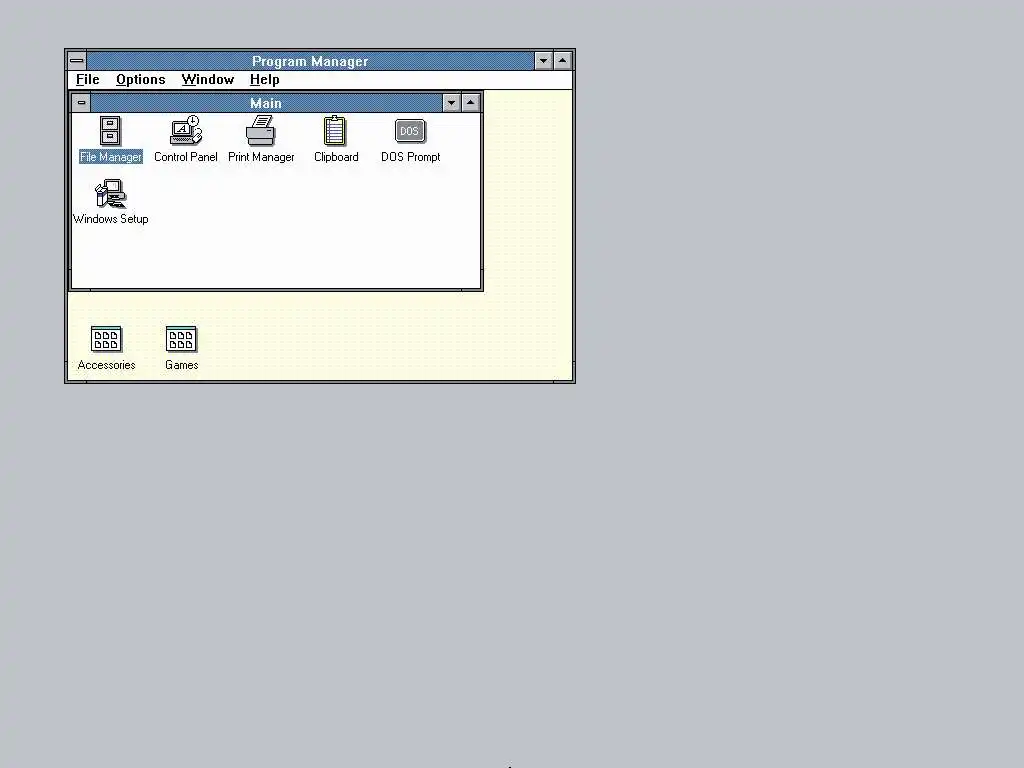This screenshot has width=1024, height=768.
Task: Open the File menu
Action: (x=88, y=80)
